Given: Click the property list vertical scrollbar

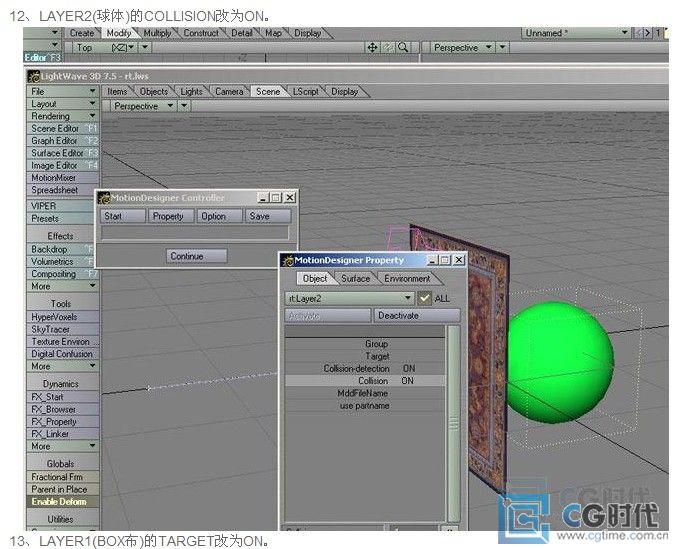Looking at the screenshot, I should click(x=454, y=423).
